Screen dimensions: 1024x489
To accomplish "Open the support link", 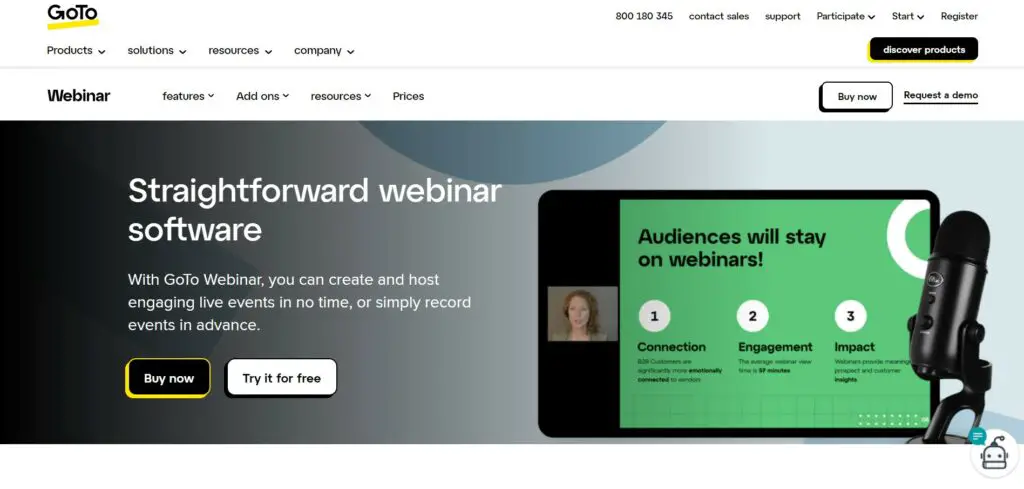I will click(x=782, y=16).
